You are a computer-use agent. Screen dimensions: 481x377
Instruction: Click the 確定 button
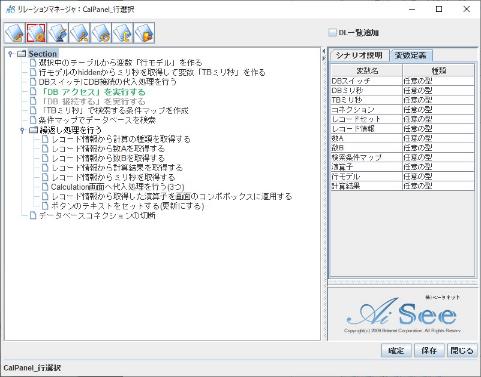click(x=396, y=351)
